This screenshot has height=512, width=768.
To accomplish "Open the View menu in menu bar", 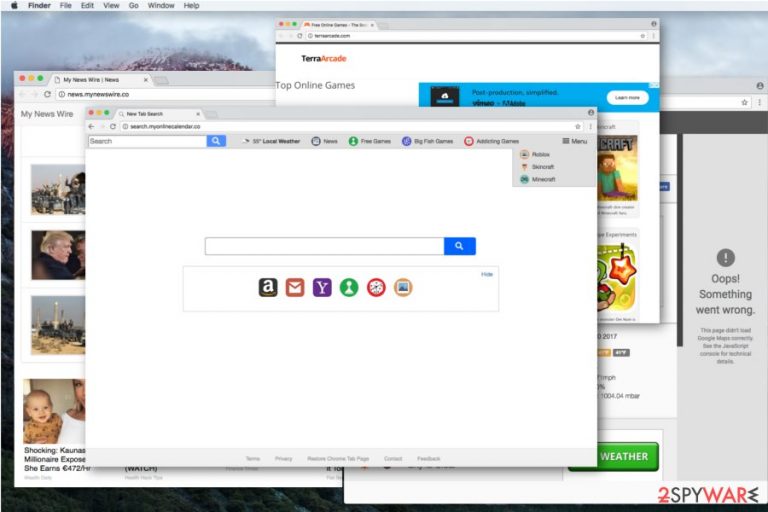I will 111,5.
